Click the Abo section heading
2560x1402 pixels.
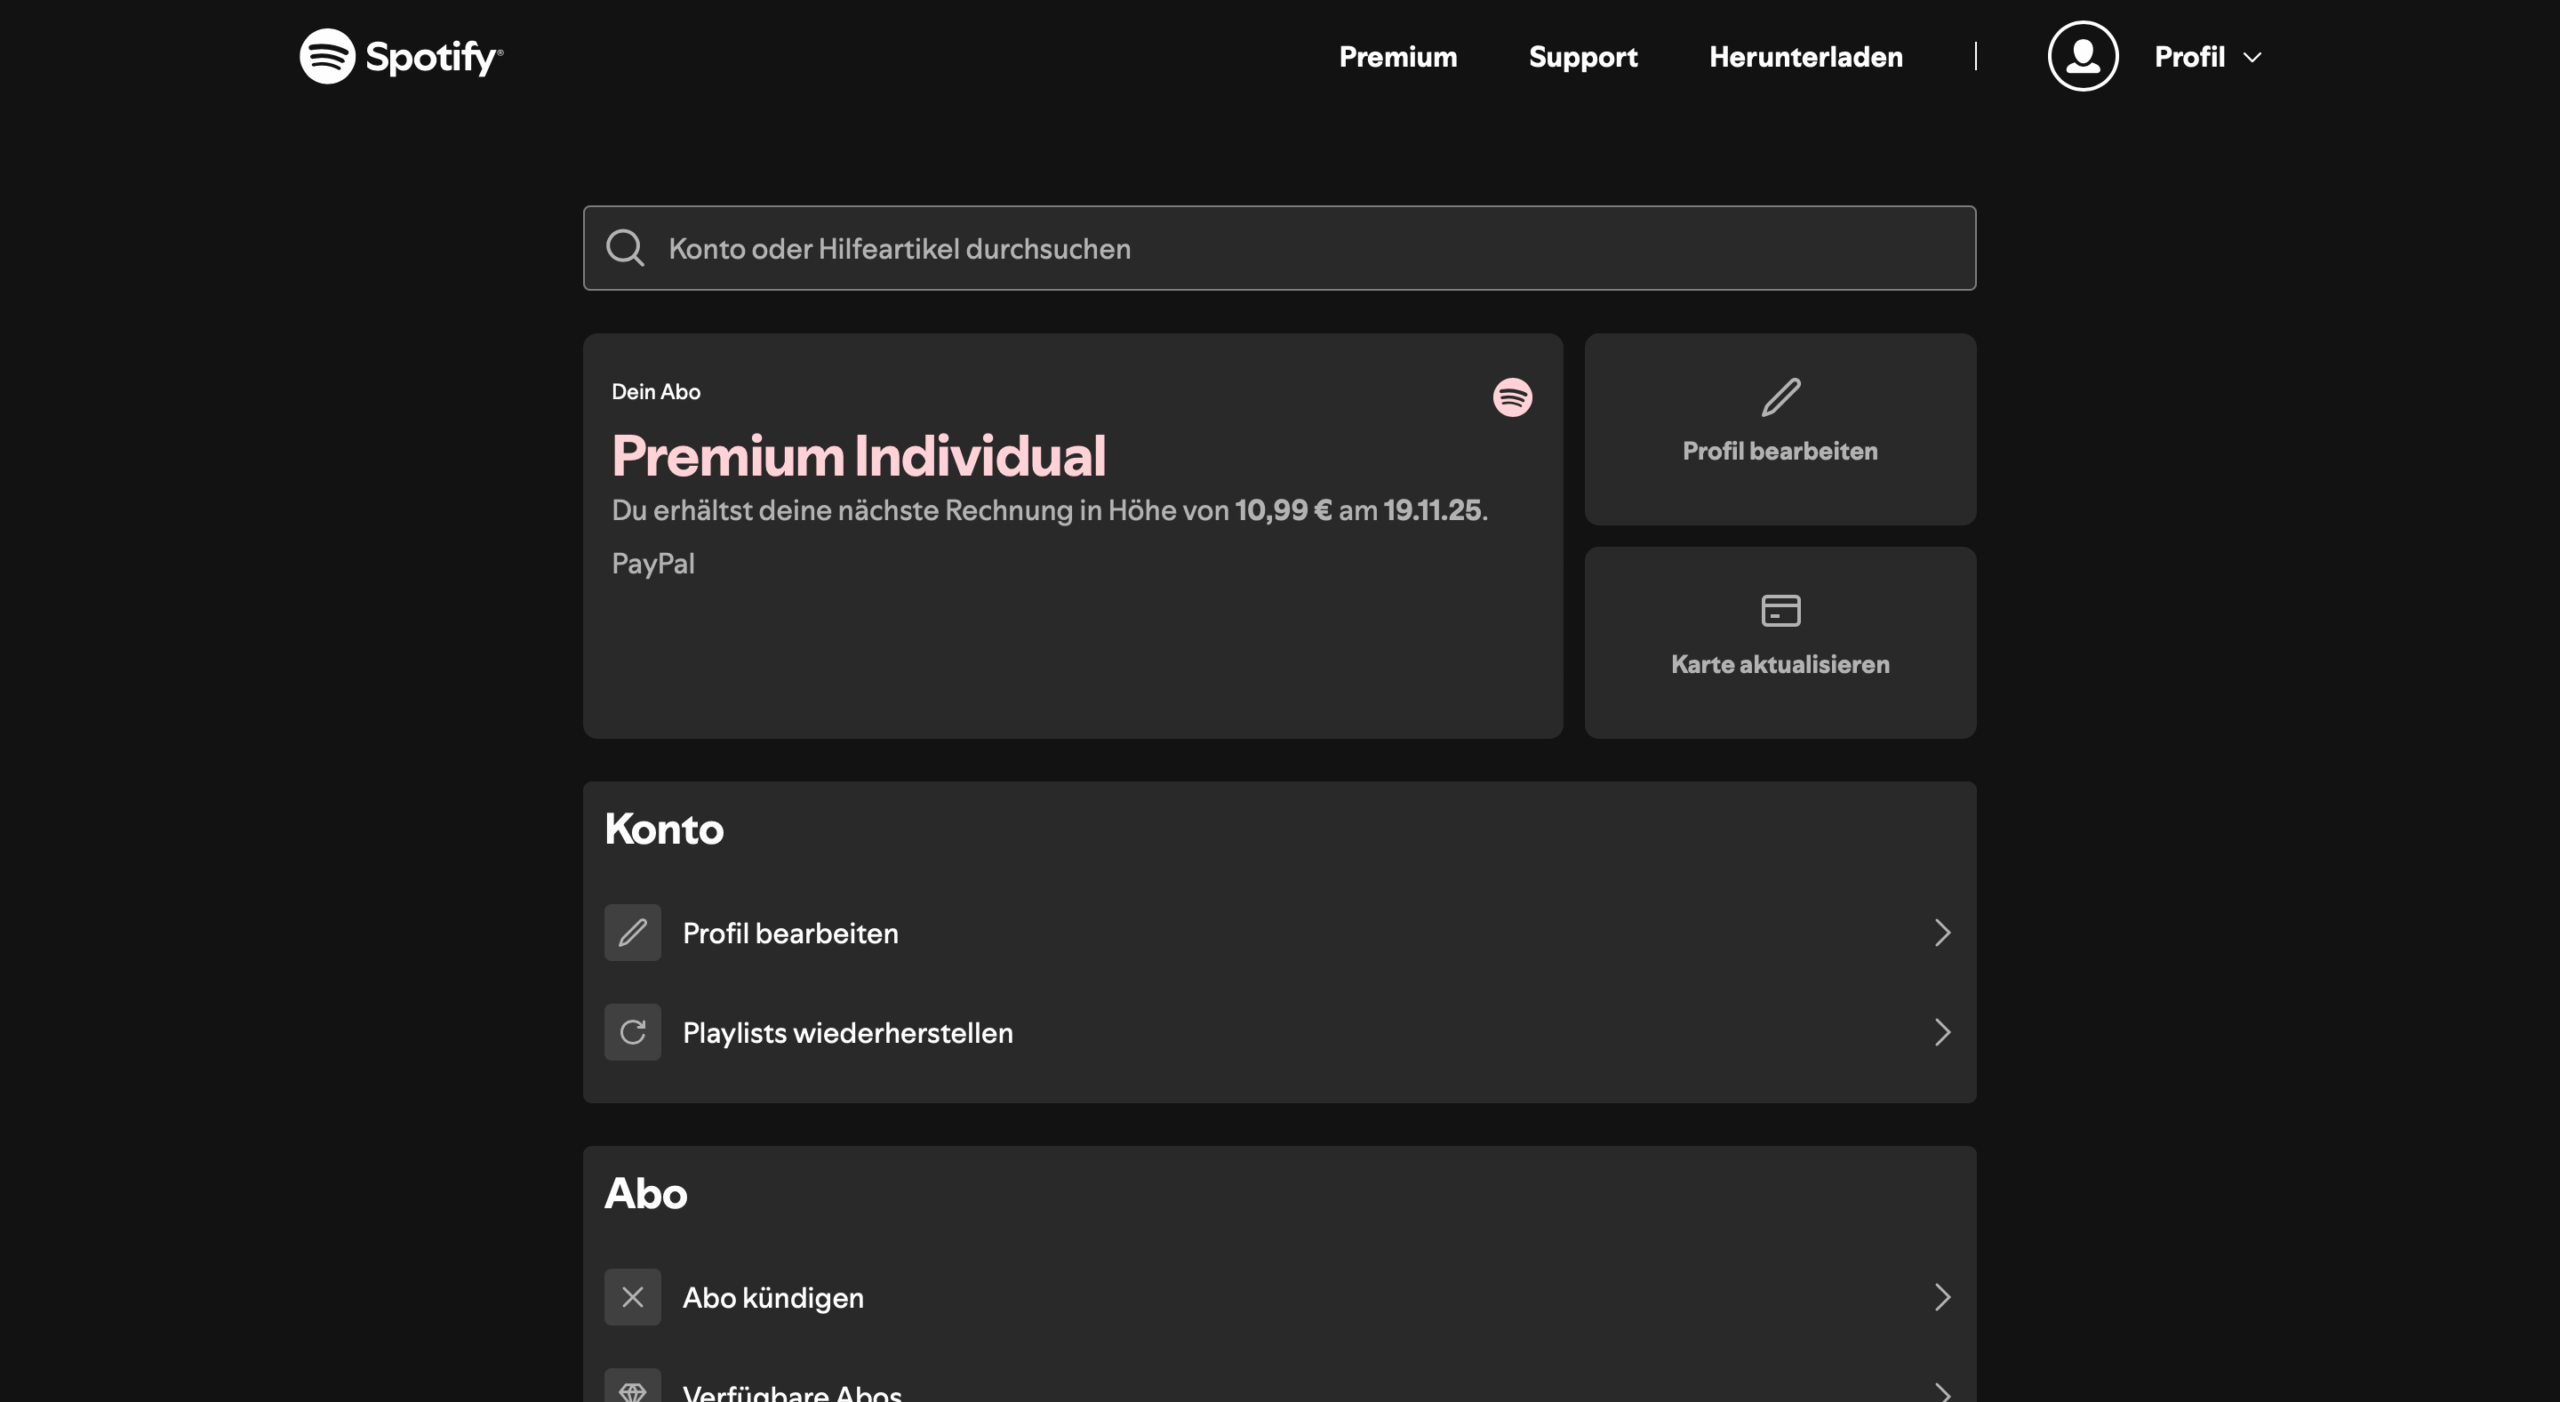coord(646,1193)
